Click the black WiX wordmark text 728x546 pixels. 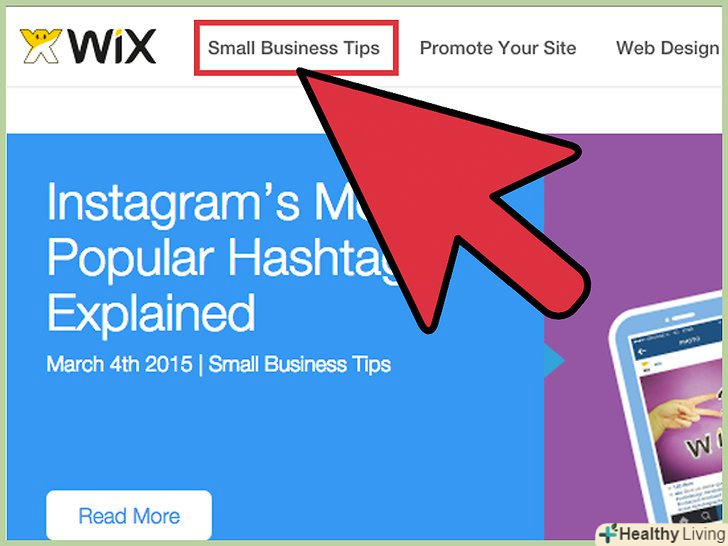click(112, 46)
